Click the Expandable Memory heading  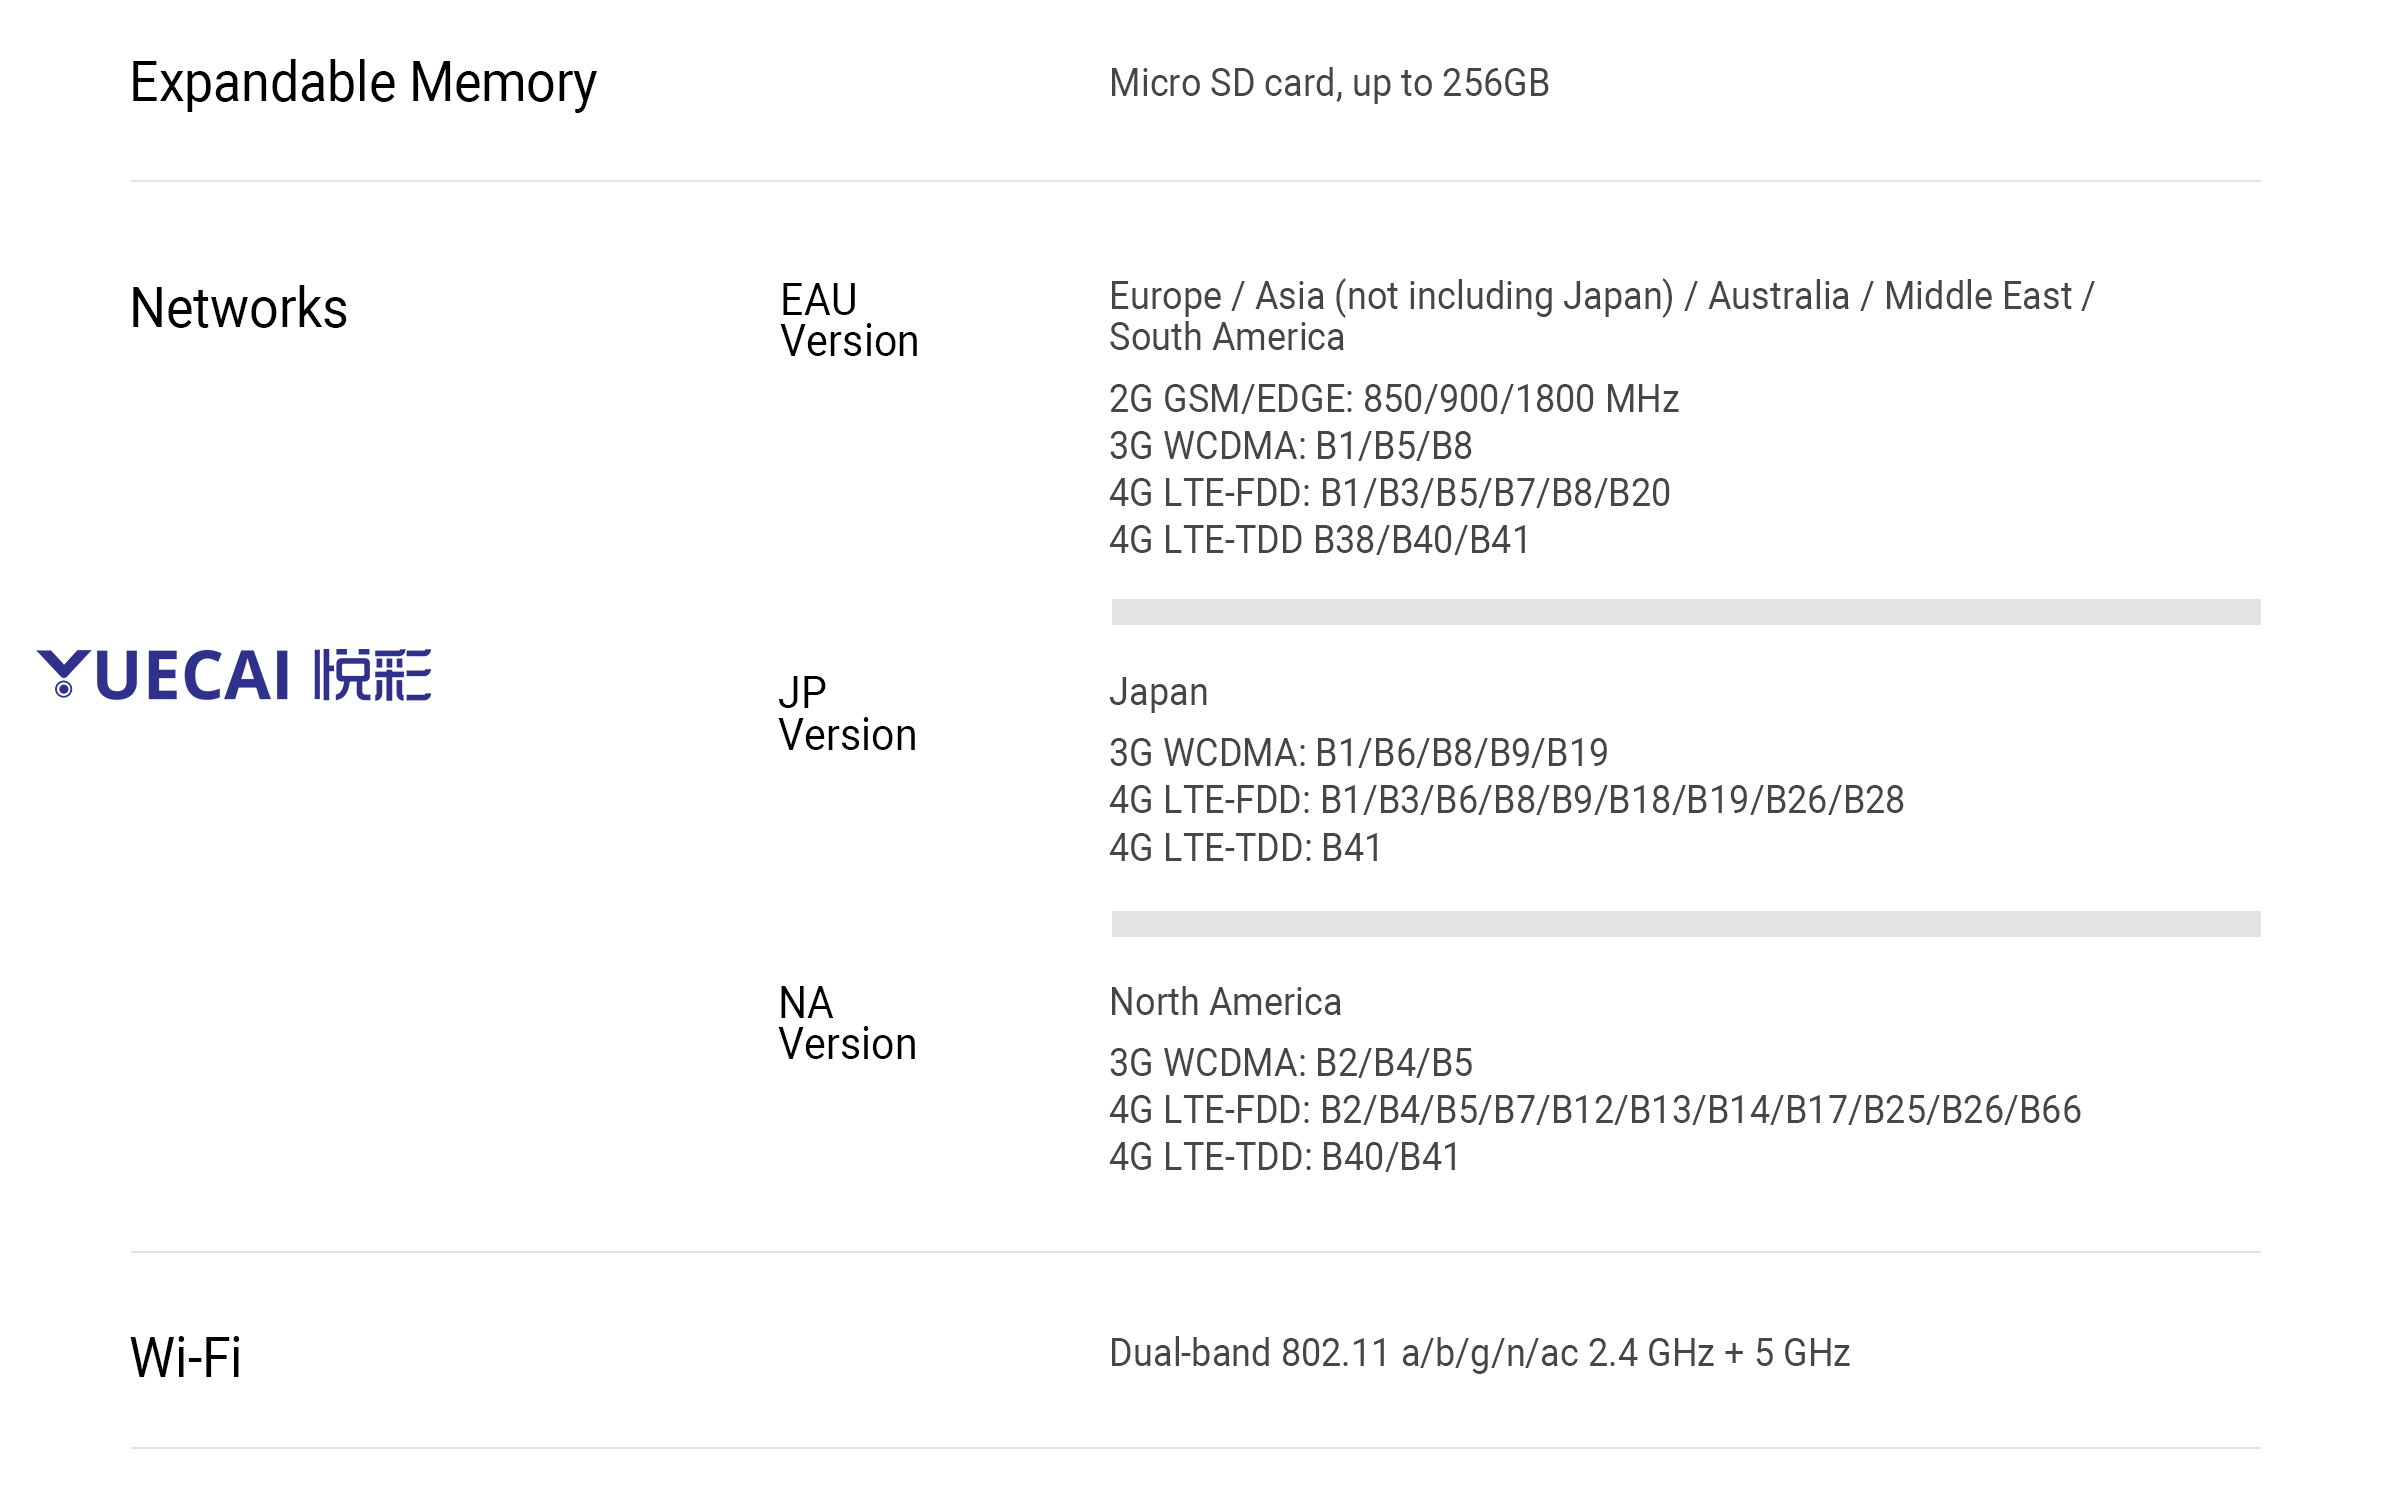[363, 83]
